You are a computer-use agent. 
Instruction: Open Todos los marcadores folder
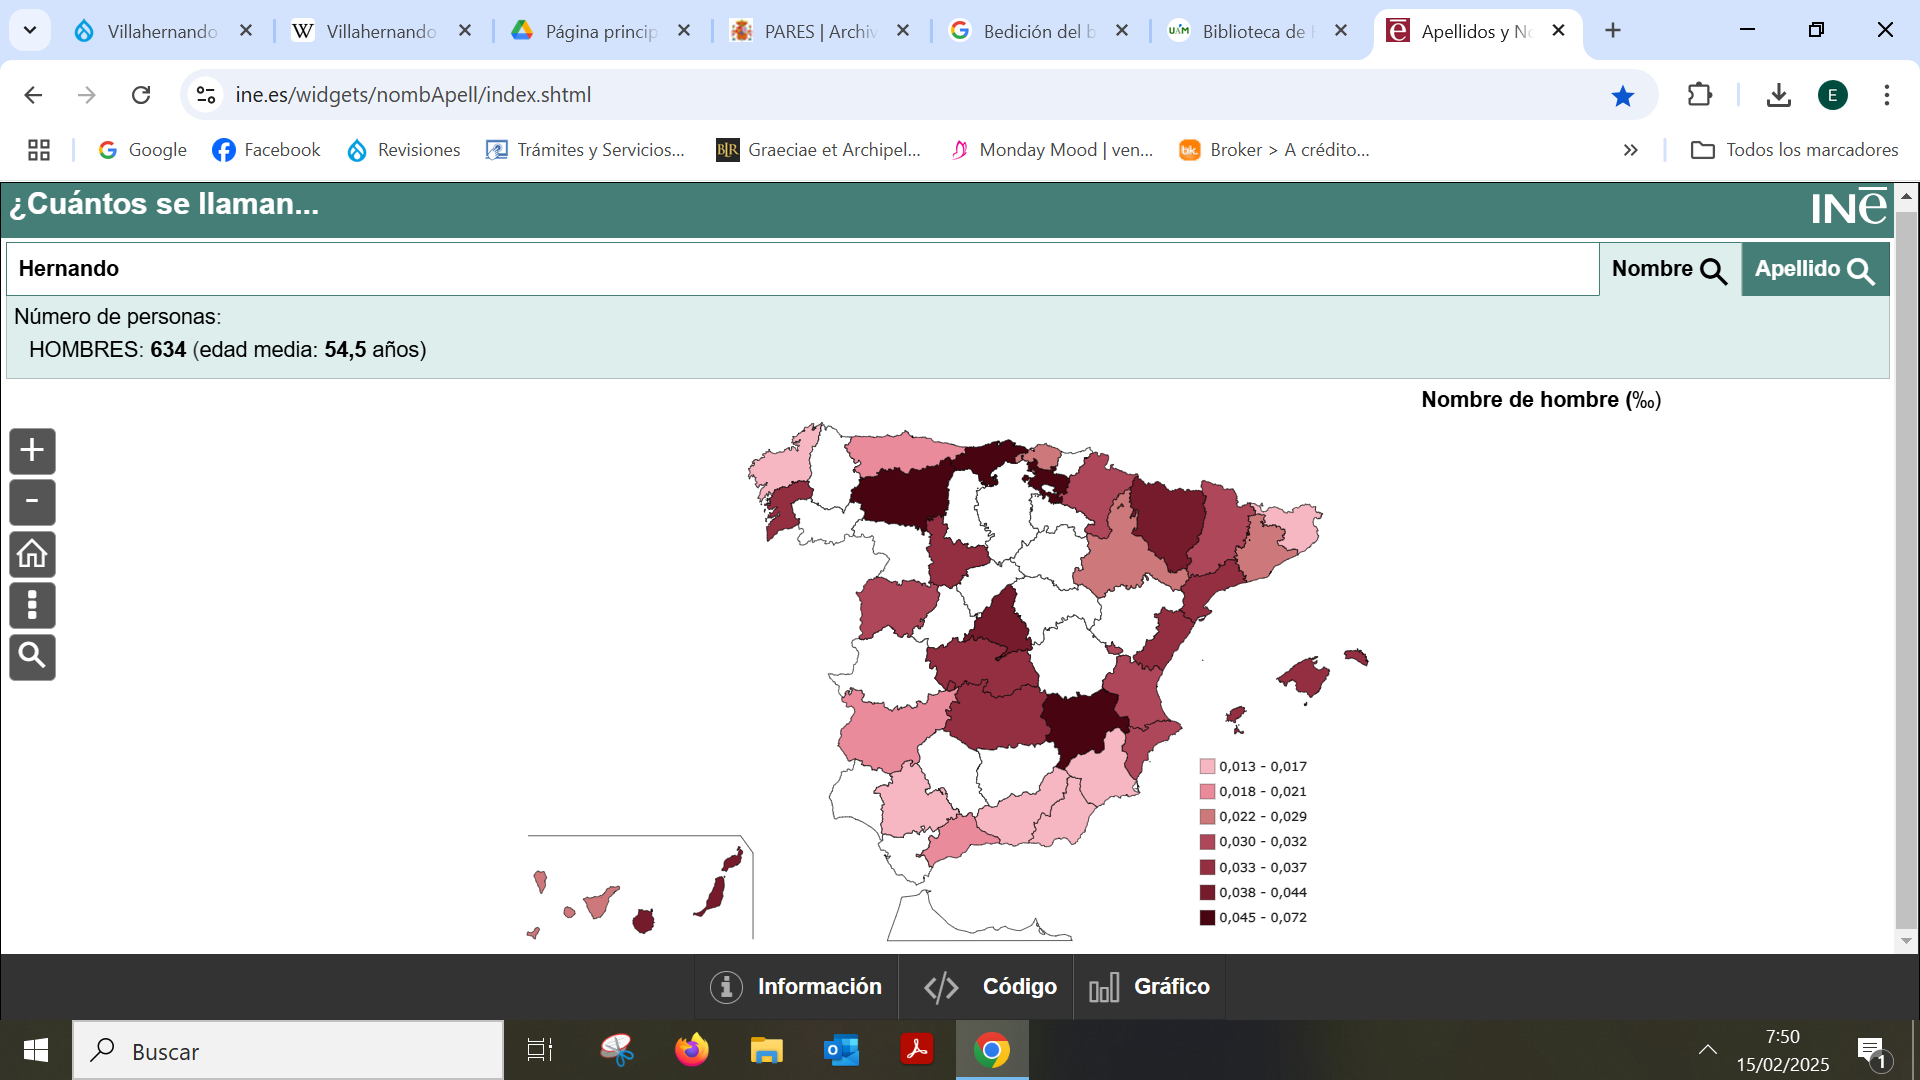(x=1794, y=150)
